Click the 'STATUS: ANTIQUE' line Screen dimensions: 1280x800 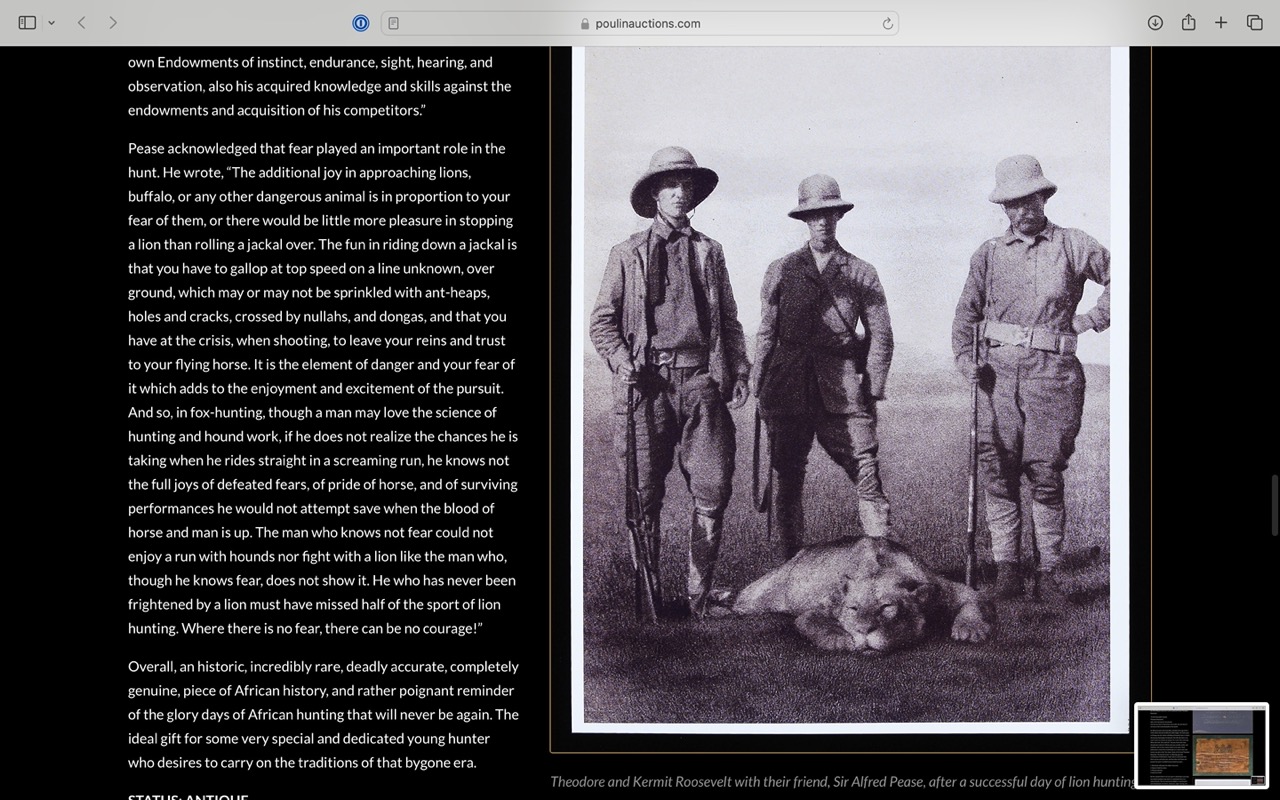pos(188,797)
